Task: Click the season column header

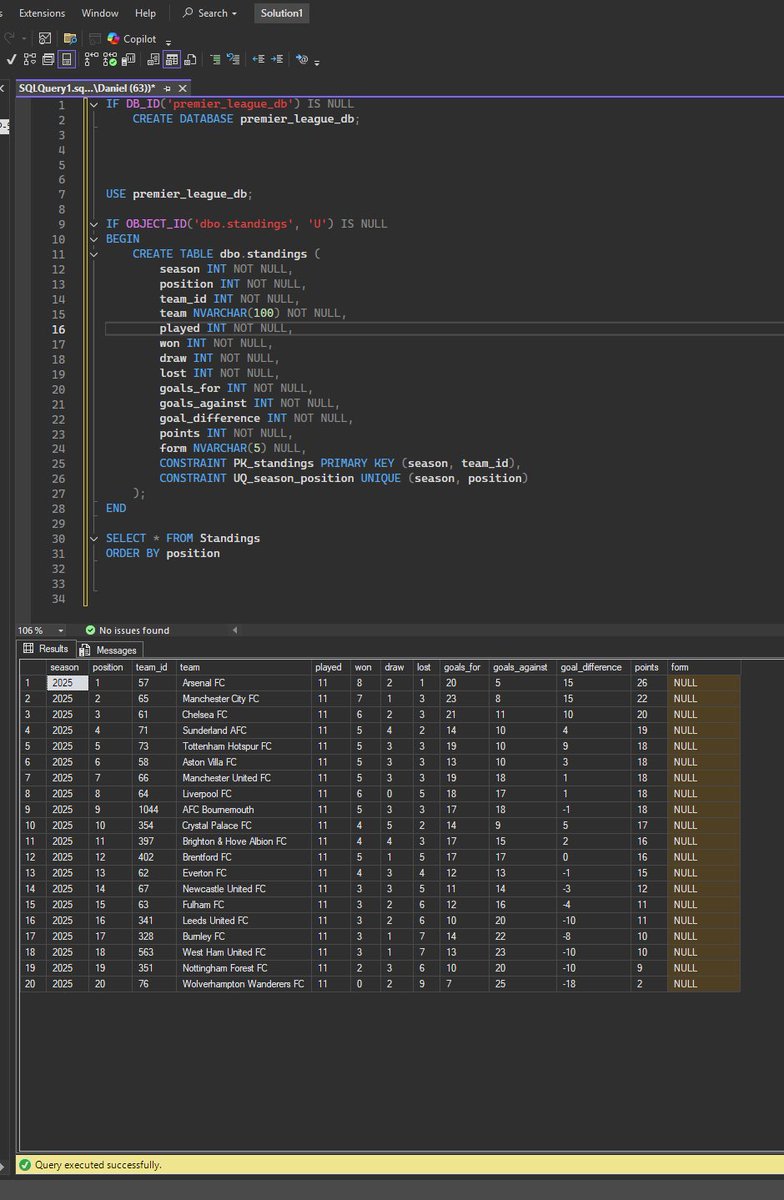Action: click(66, 667)
